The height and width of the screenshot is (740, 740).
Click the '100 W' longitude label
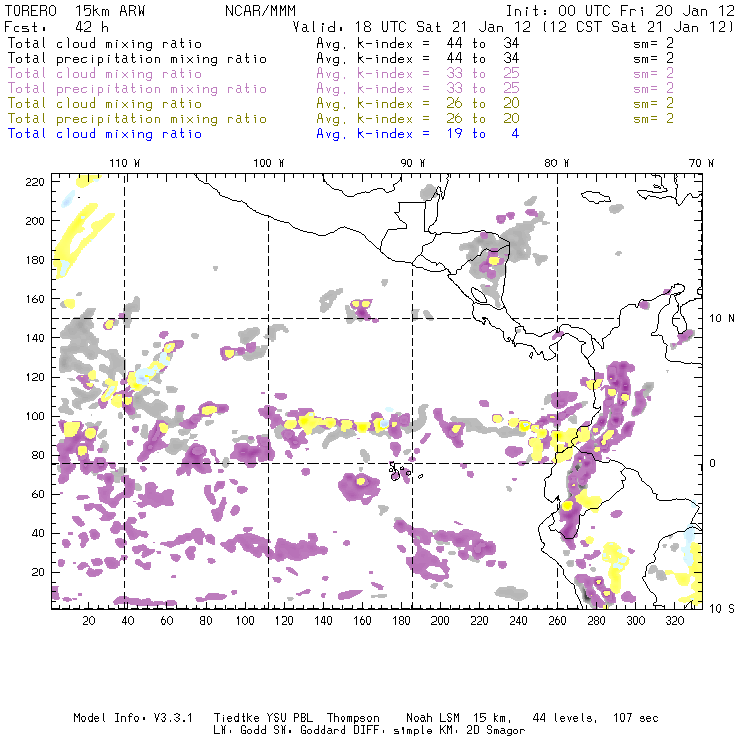[x=269, y=163]
